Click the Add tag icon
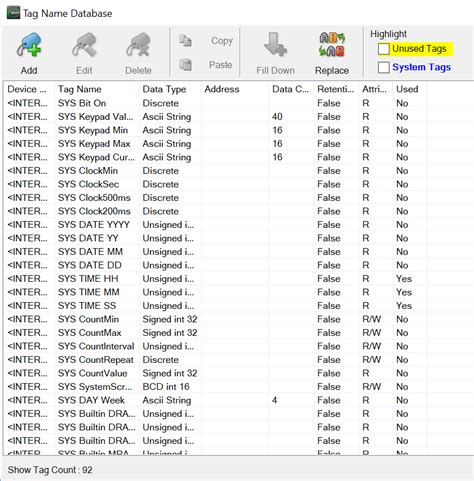 click(29, 46)
